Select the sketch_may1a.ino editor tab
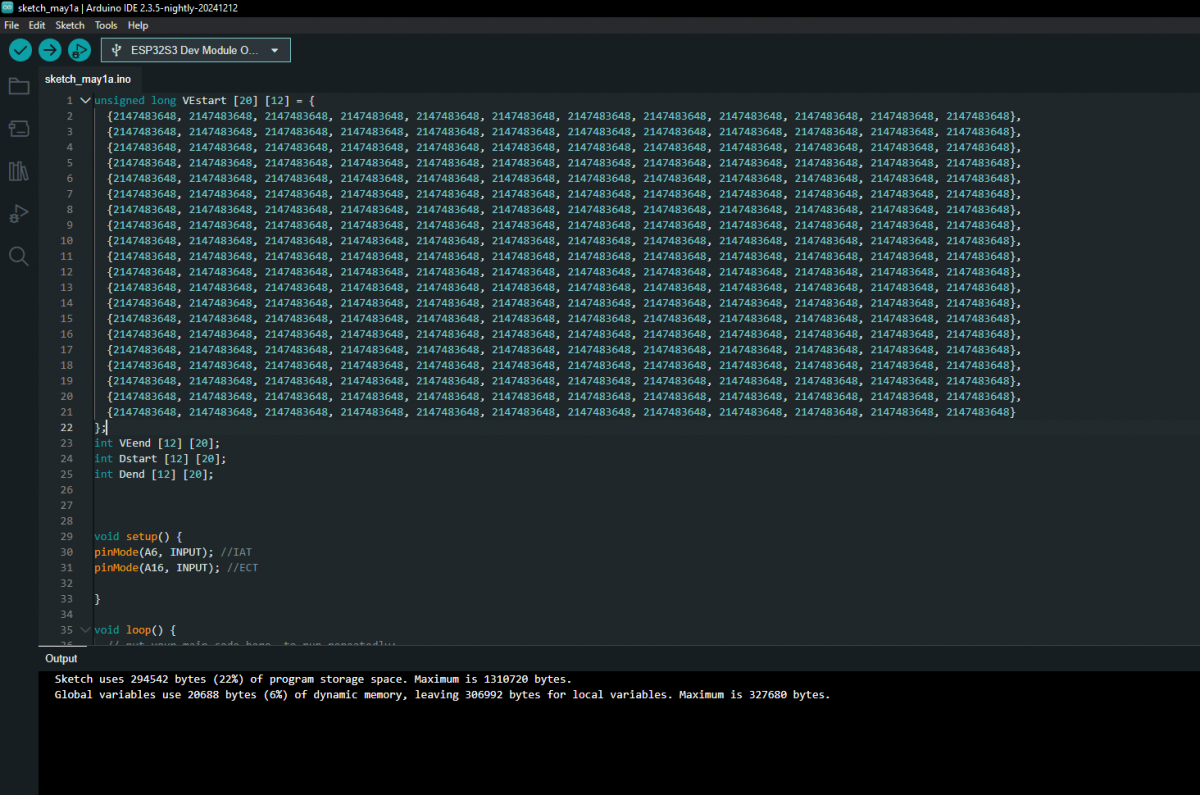The width and height of the screenshot is (1200, 795). [x=87, y=79]
